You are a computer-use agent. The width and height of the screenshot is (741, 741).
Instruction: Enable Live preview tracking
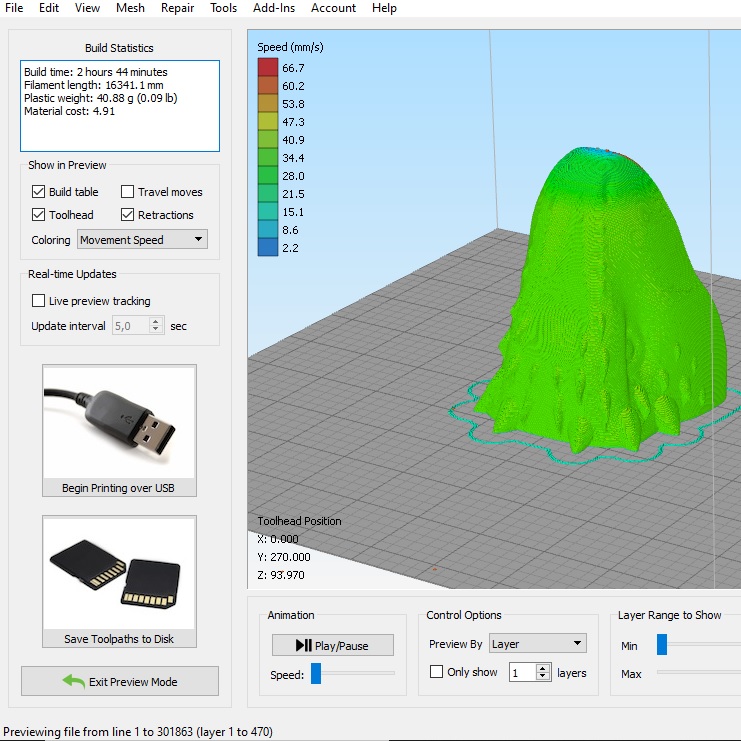pos(39,301)
